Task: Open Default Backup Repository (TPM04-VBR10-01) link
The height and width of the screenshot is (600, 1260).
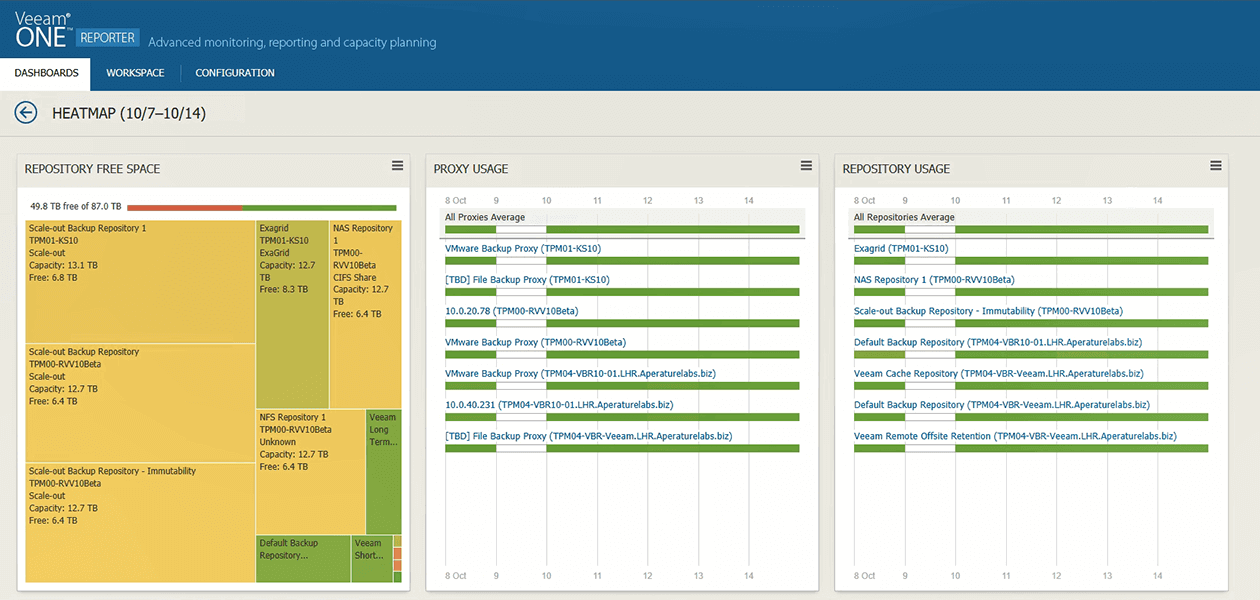Action: tap(998, 342)
